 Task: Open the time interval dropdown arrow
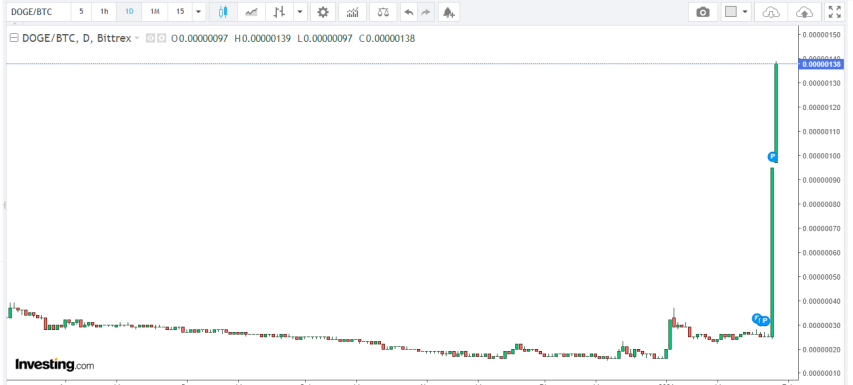pos(198,12)
